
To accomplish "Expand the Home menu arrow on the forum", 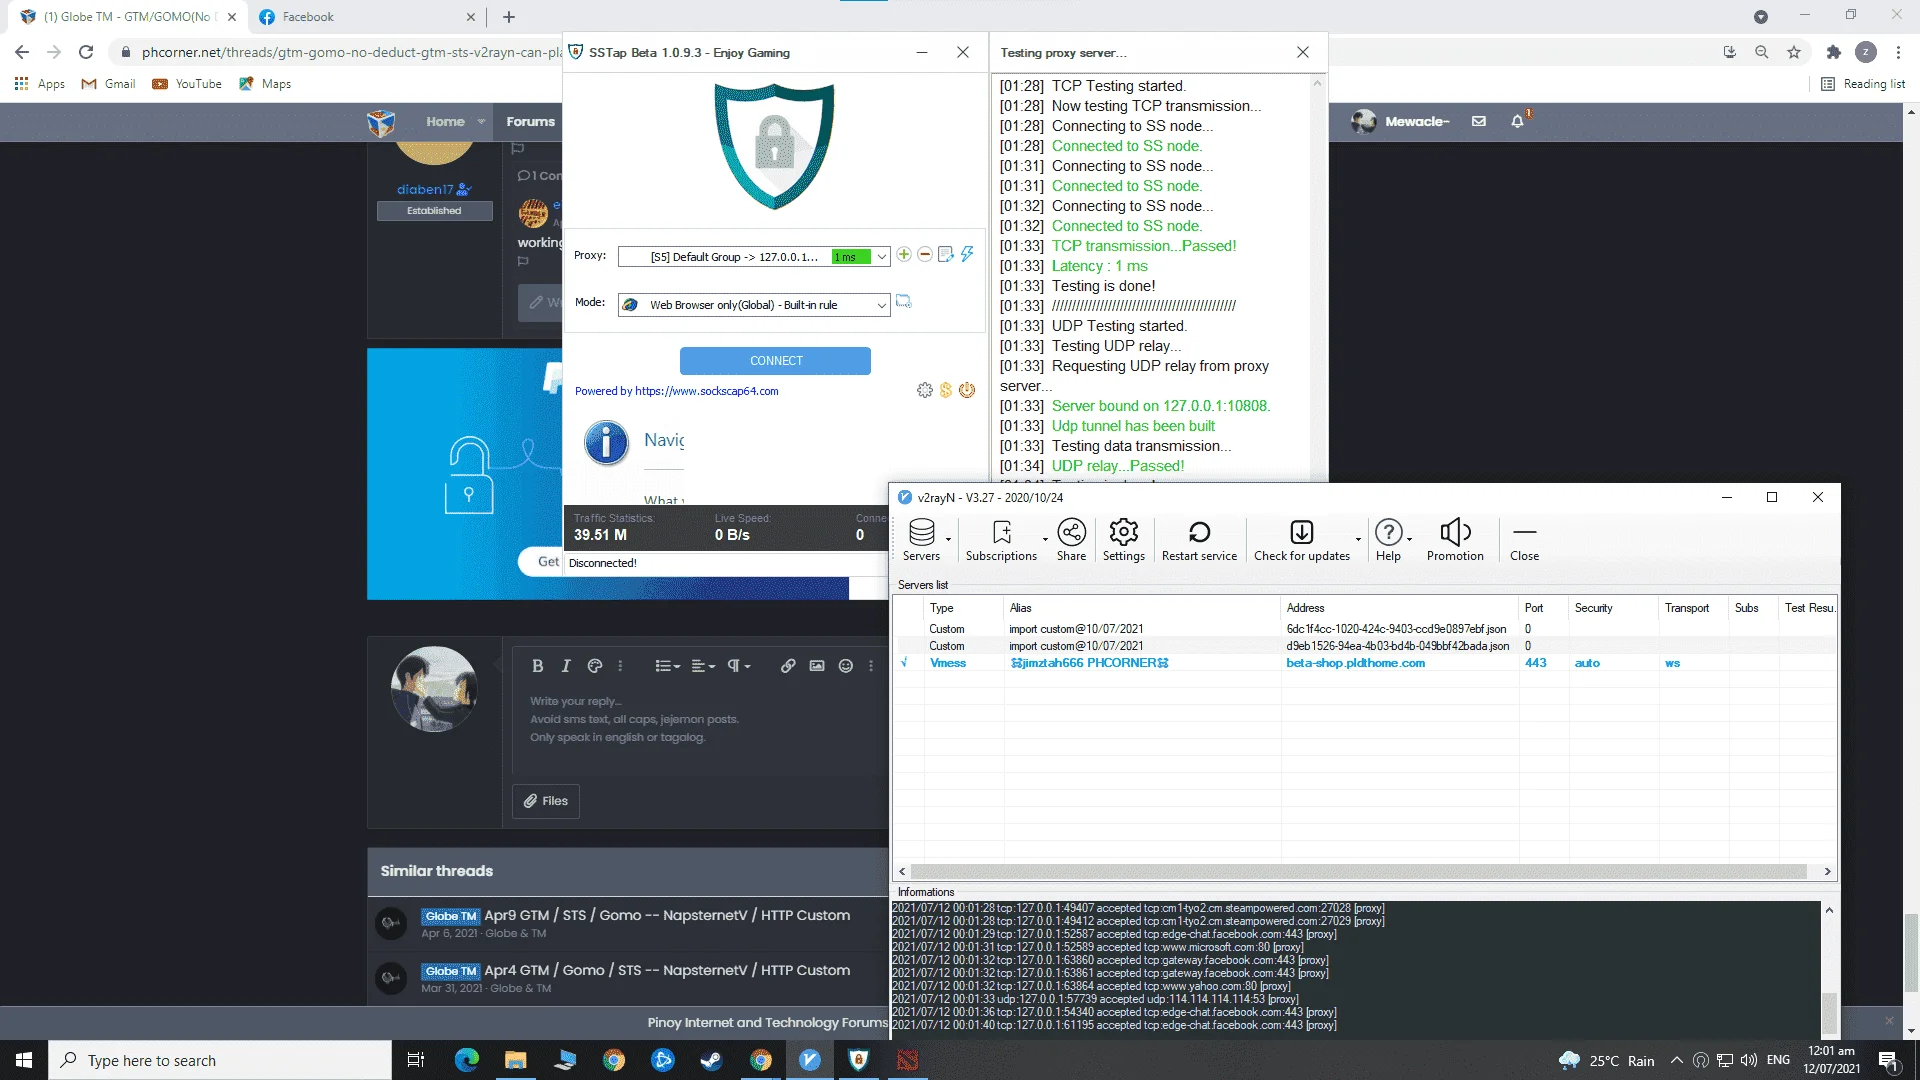I will pos(481,122).
